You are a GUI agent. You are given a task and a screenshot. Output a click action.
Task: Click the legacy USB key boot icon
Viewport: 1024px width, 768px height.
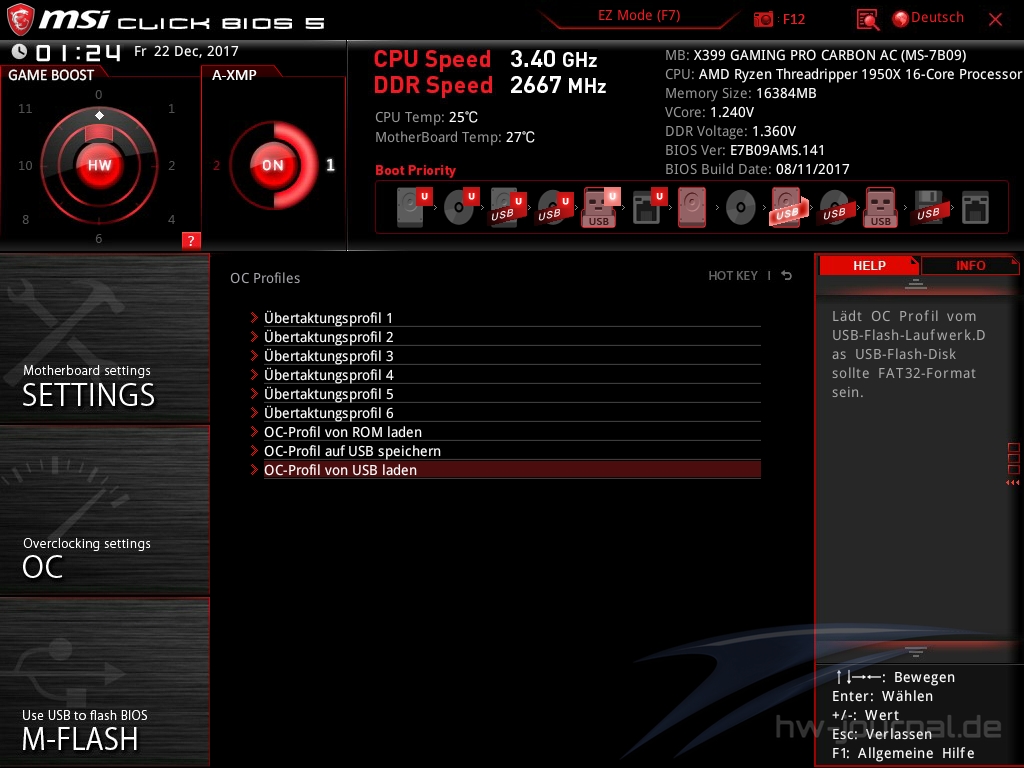point(881,207)
